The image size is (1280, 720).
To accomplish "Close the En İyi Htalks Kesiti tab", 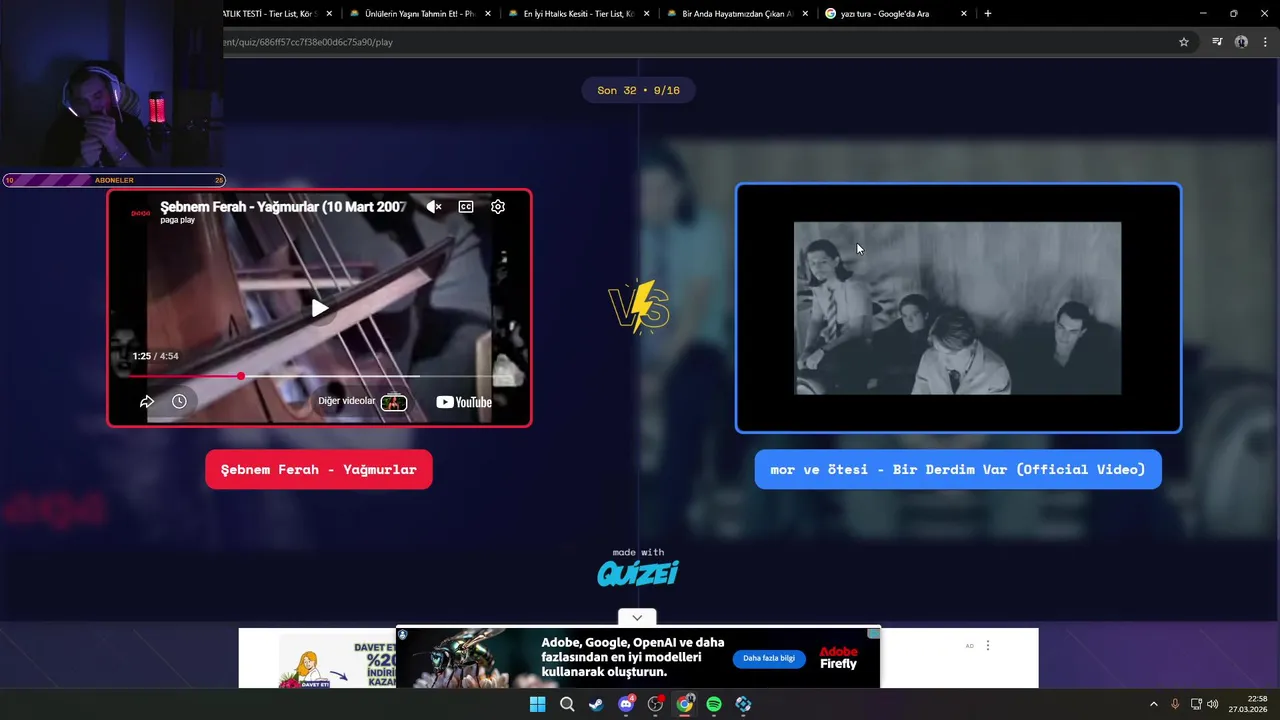I will click(646, 14).
